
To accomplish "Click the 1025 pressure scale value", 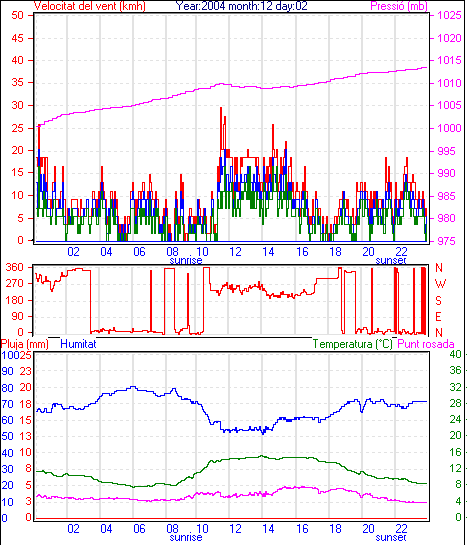I will click(449, 15).
